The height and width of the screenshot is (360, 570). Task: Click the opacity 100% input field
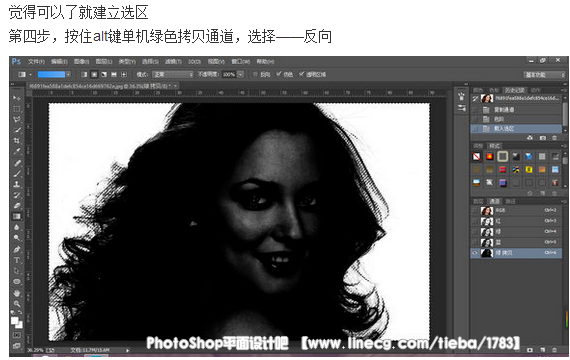(x=229, y=74)
